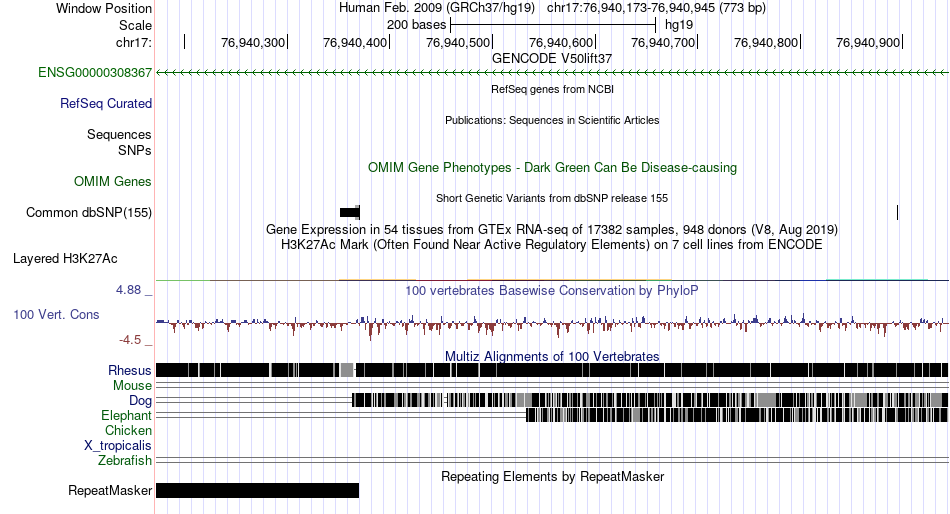Click the gray gap in Rhesus alignment
This screenshot has height=514, width=950.
[347, 370]
